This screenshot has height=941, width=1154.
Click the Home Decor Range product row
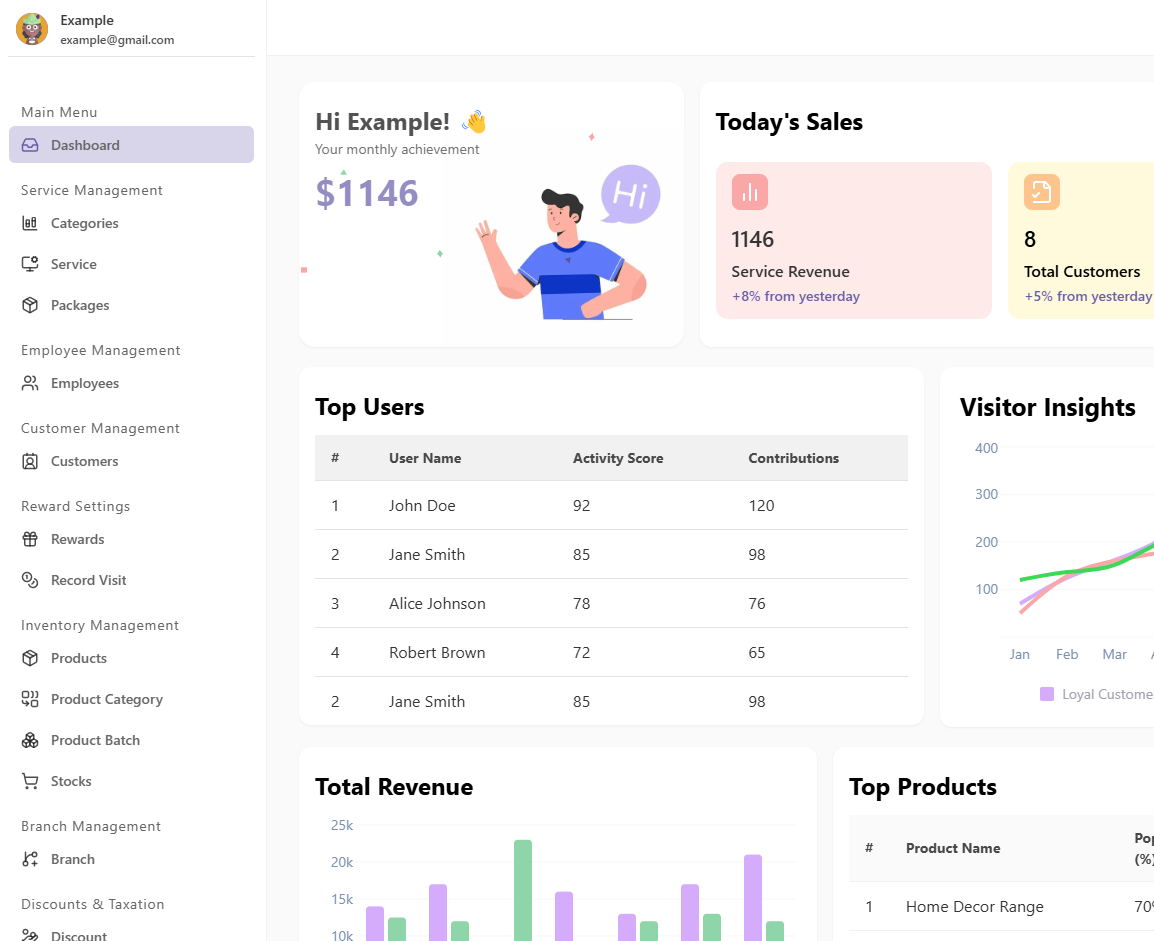point(974,907)
